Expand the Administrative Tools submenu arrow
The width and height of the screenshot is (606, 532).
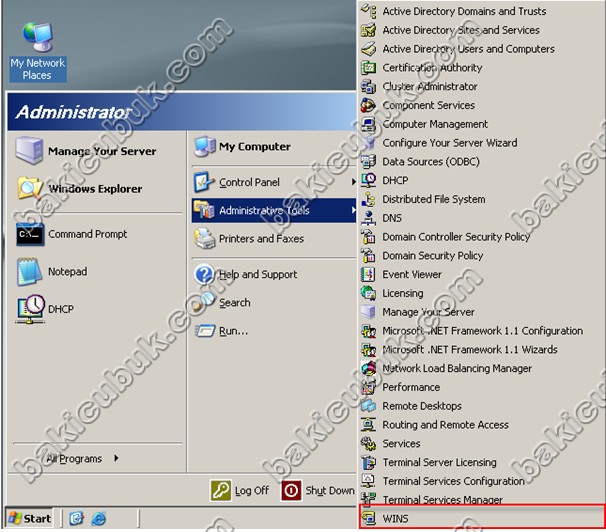pos(353,210)
